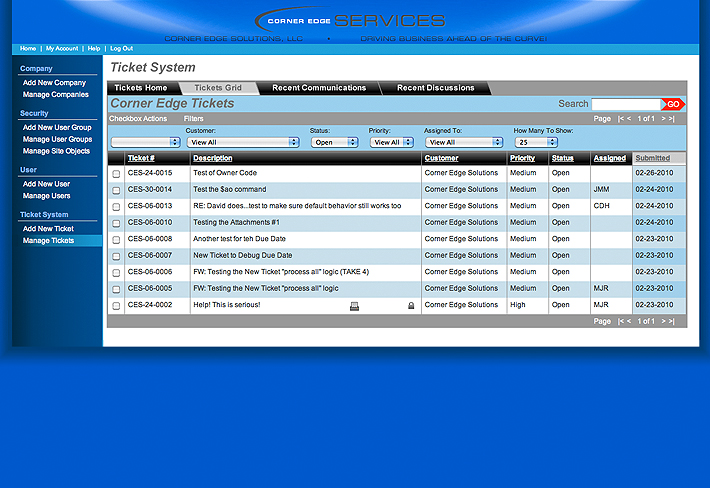
Task: Click the Manage User Groups link
Action: click(x=58, y=139)
